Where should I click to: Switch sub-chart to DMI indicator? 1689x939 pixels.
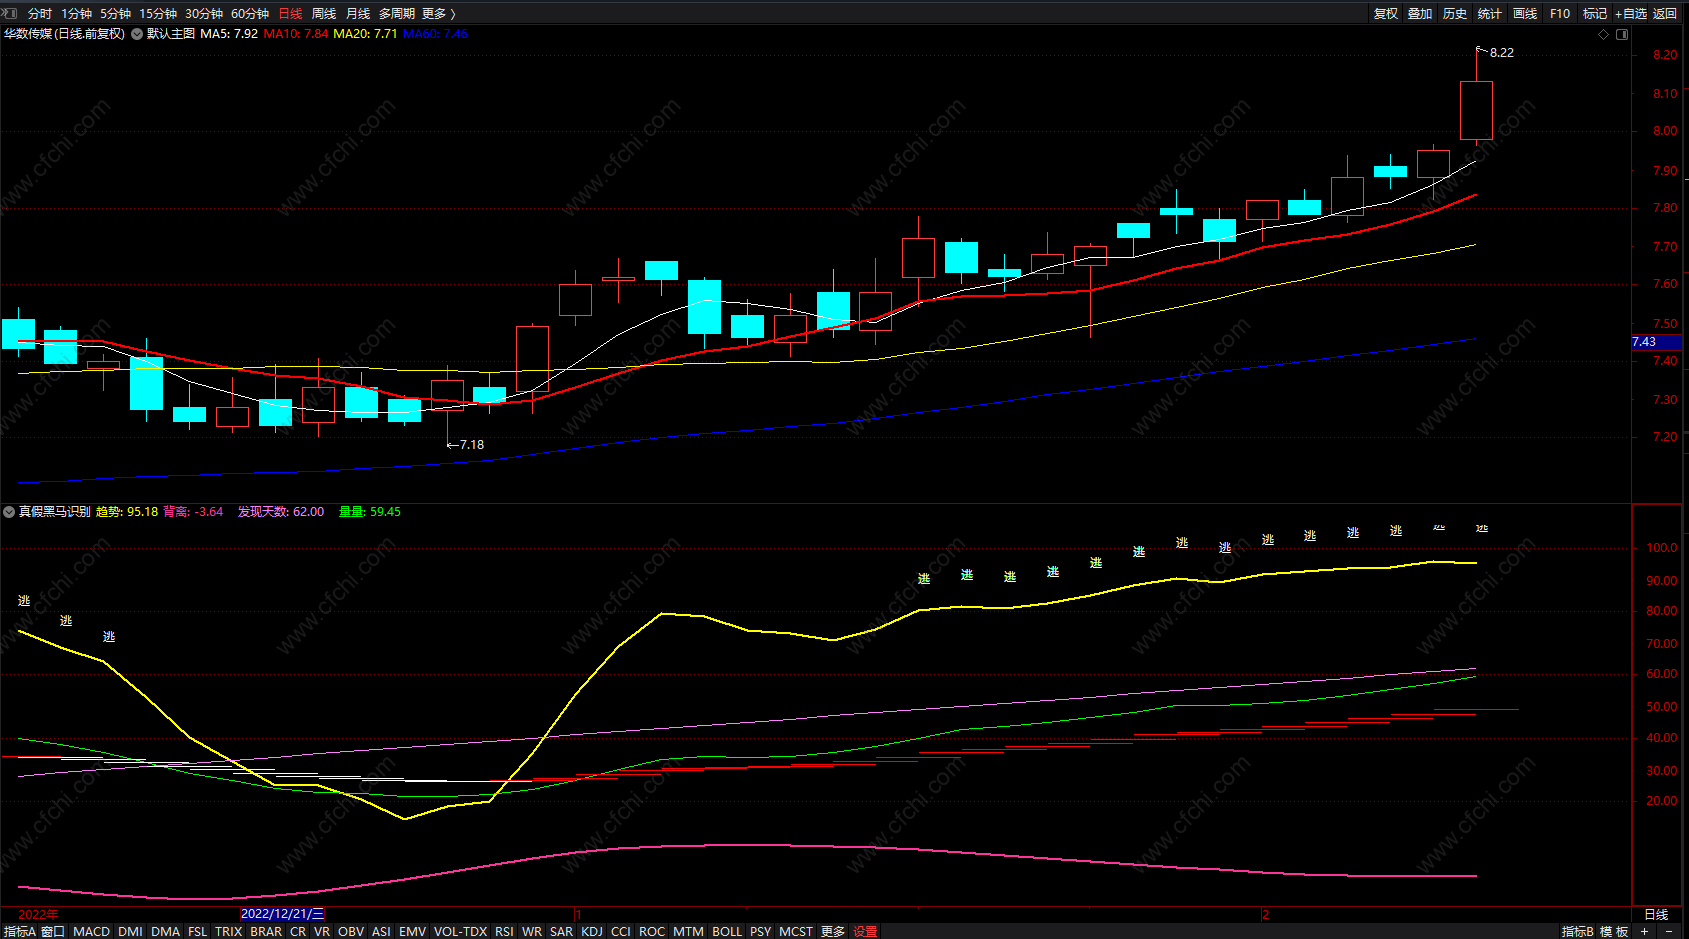click(x=130, y=931)
